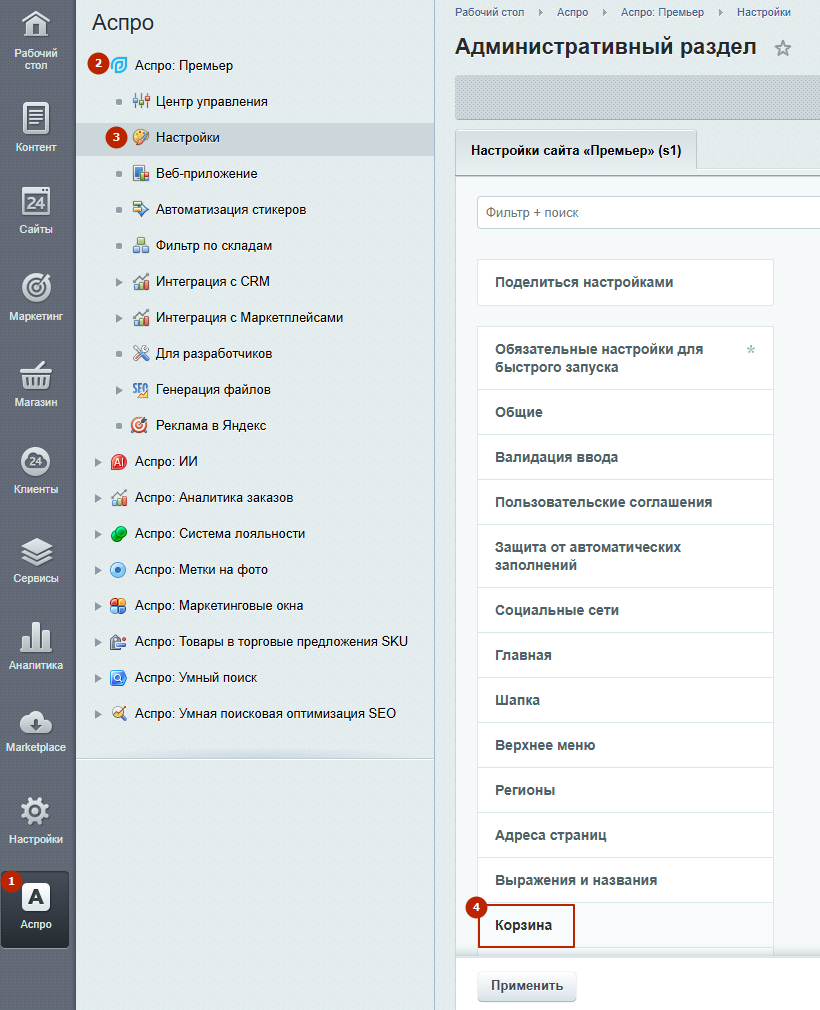Click the Настройки palette icon in tree
Viewport: 820px width, 1010px height.
[140, 137]
